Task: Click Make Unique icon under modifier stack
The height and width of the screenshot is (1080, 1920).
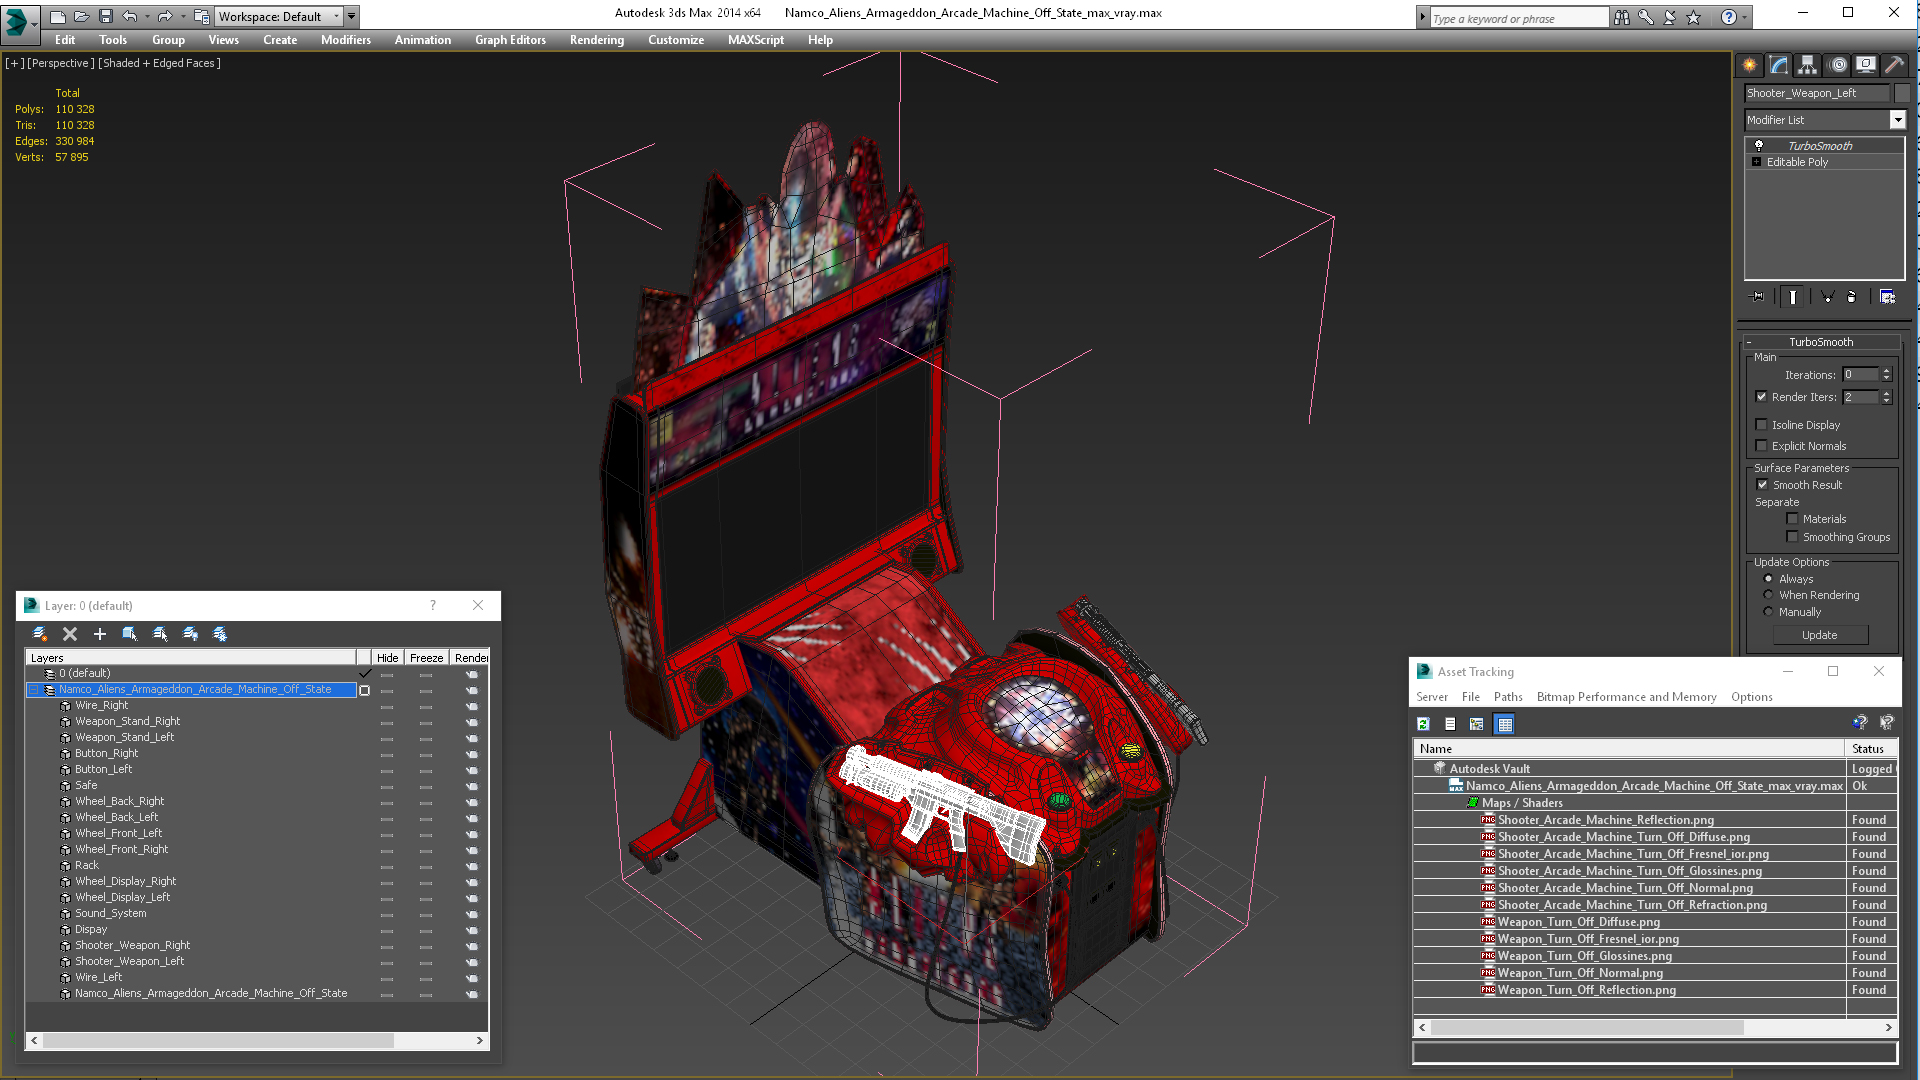Action: pyautogui.click(x=1827, y=297)
